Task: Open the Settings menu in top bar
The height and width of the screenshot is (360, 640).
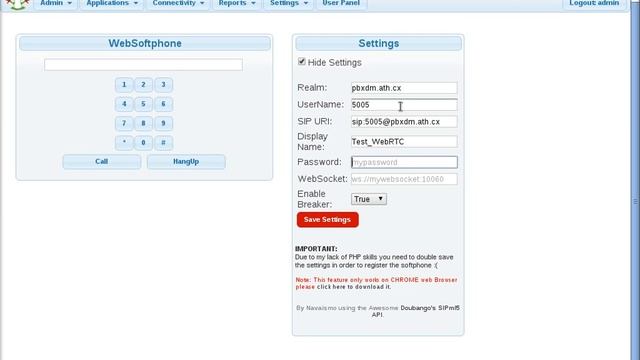Action: [x=289, y=4]
